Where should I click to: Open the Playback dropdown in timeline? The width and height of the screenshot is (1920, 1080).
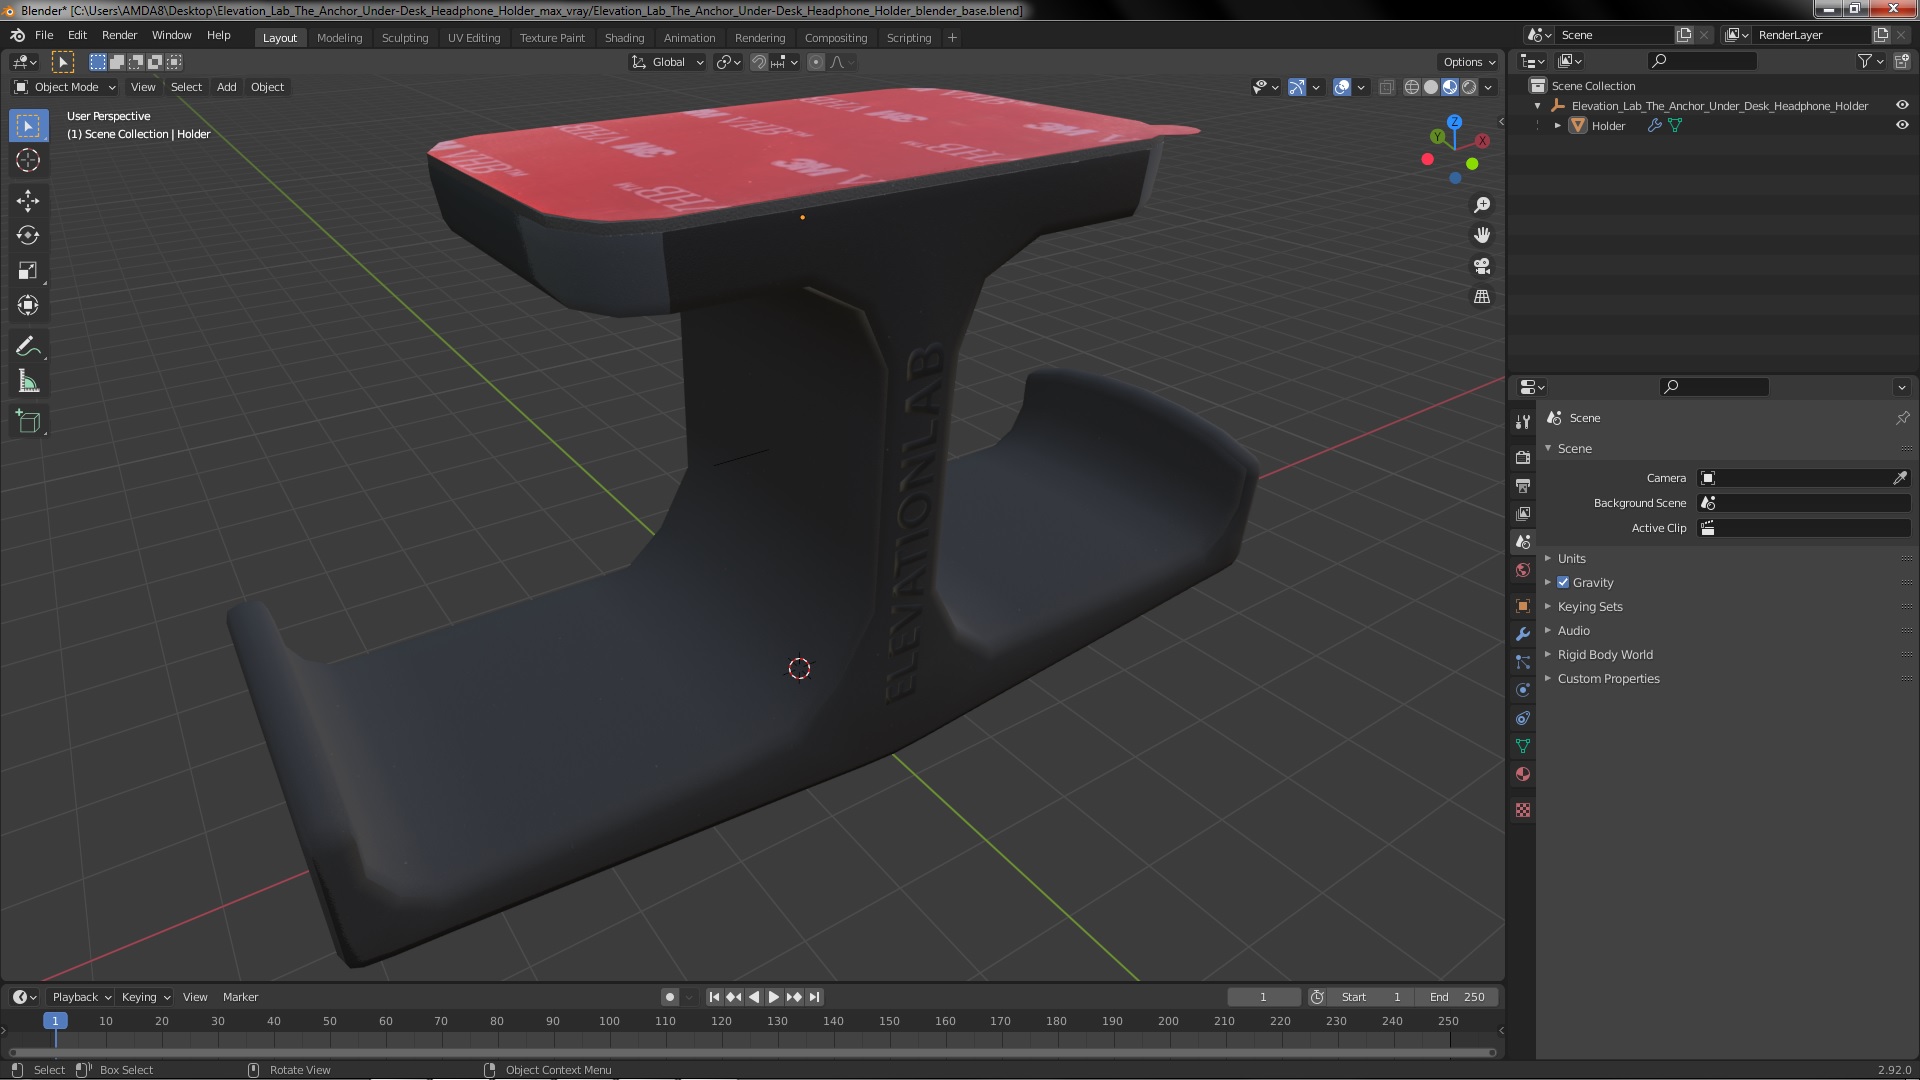click(81, 997)
